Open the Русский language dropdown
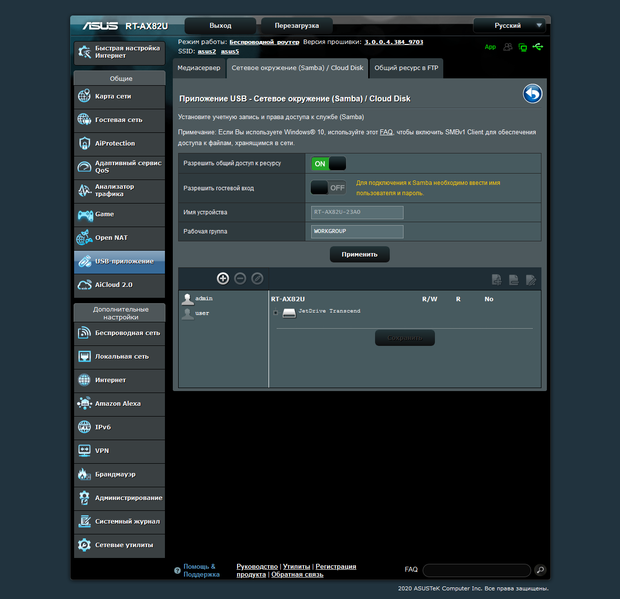Image resolution: width=620 pixels, height=599 pixels. pyautogui.click(x=509, y=26)
